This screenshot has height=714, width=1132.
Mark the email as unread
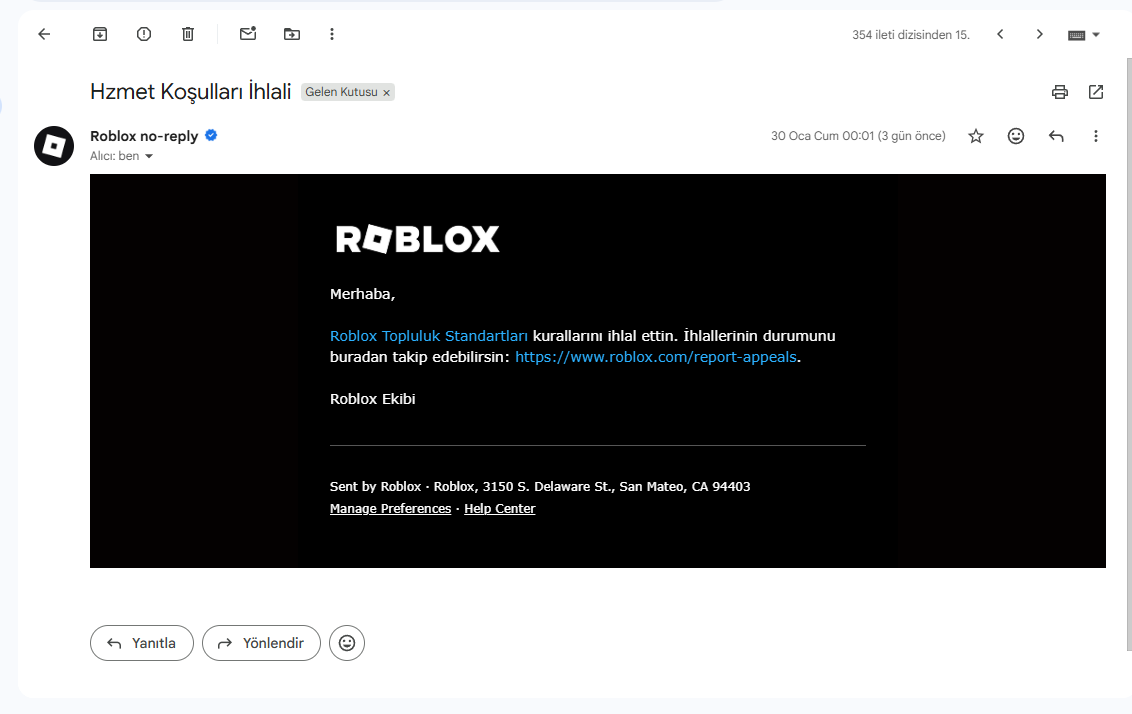[248, 34]
